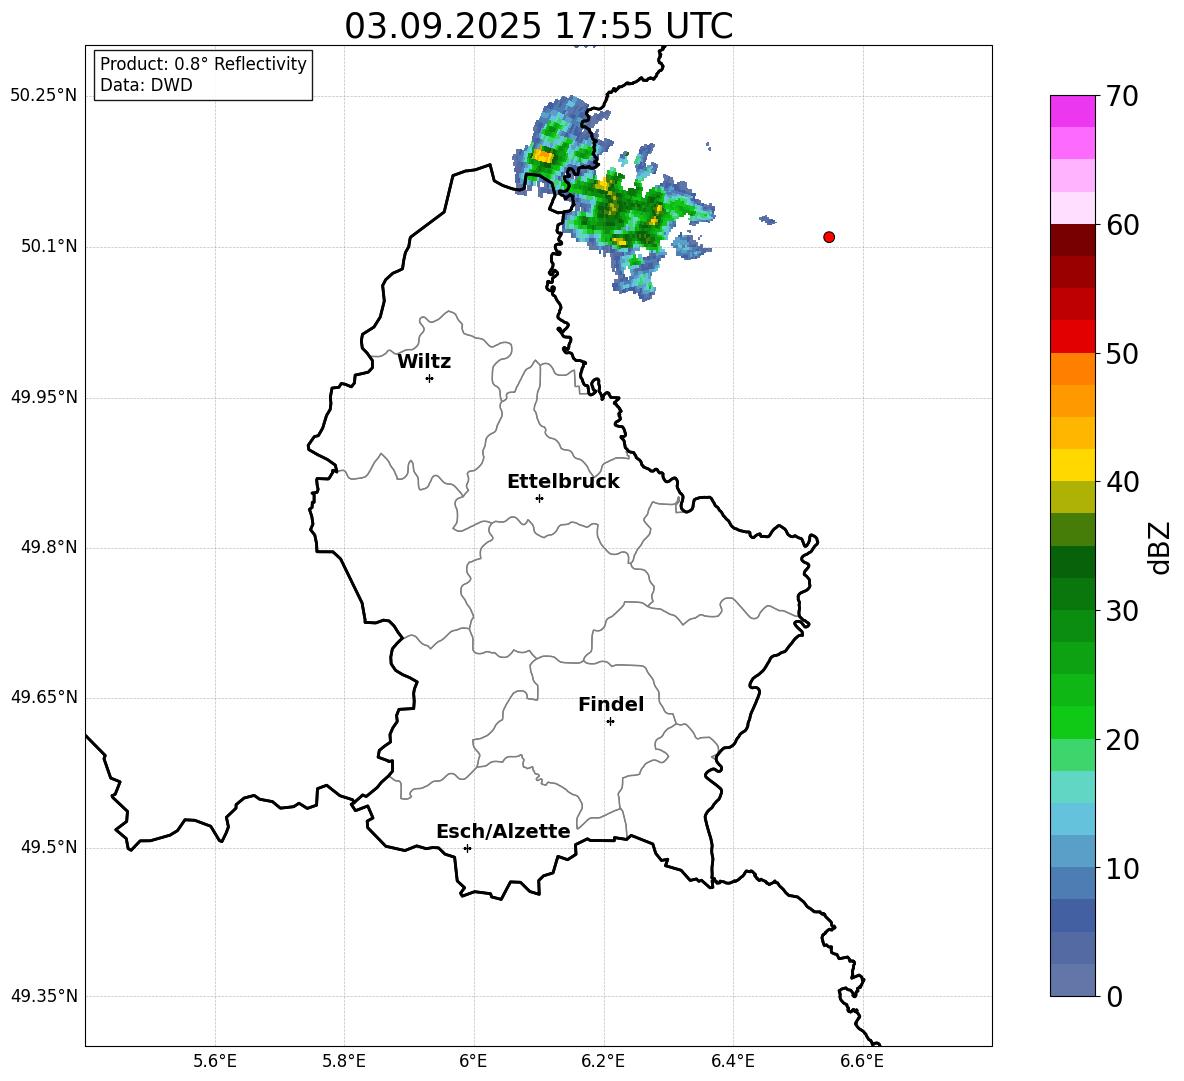Click the 50 colorbar tick label

(1122, 353)
